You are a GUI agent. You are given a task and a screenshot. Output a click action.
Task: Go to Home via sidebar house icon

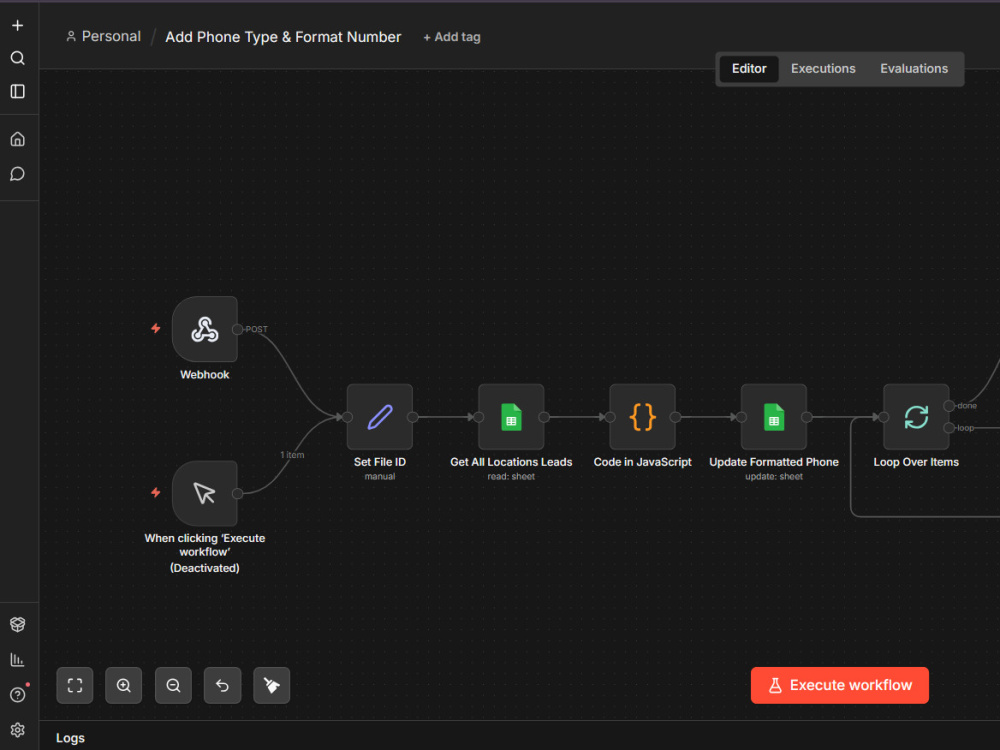click(x=18, y=139)
